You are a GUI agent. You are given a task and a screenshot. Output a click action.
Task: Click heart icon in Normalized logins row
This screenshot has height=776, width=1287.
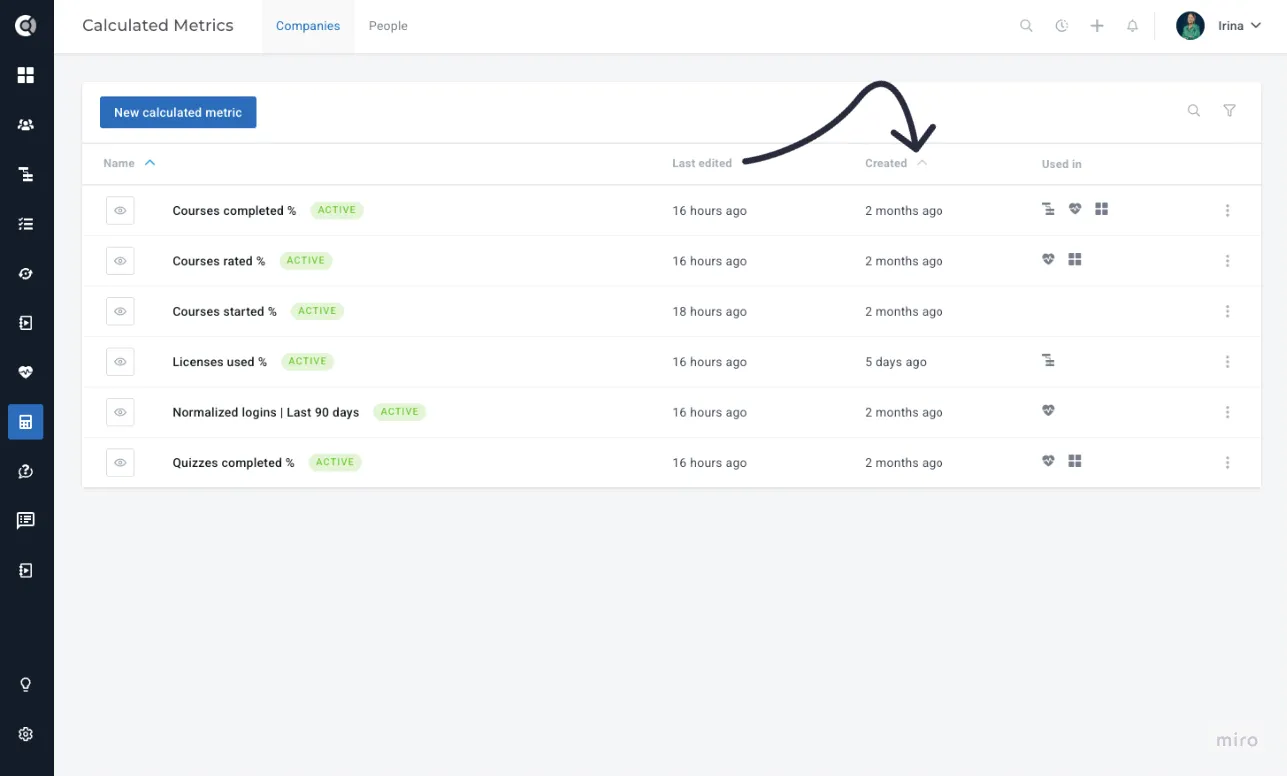point(1048,410)
